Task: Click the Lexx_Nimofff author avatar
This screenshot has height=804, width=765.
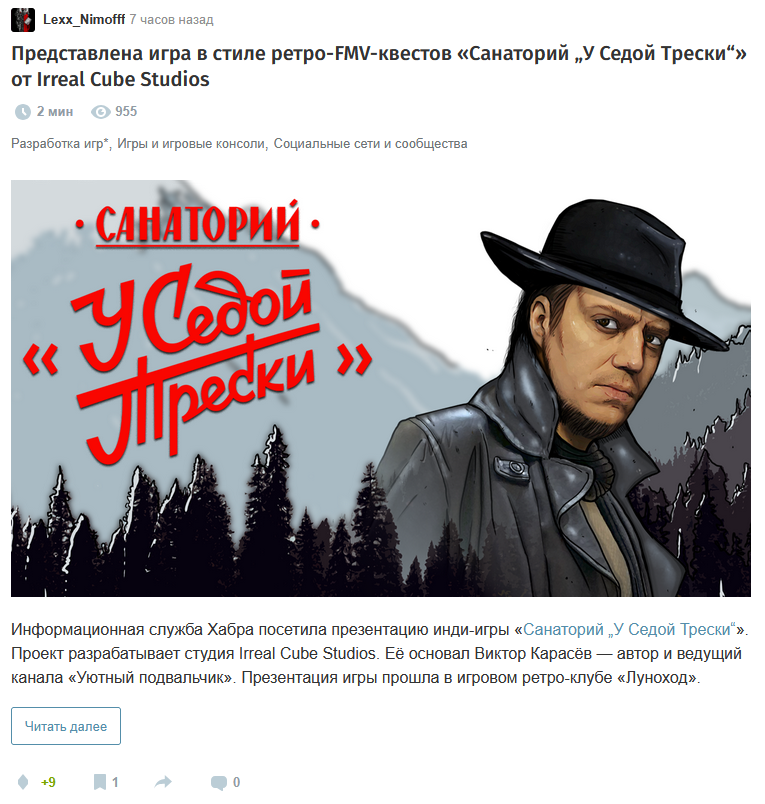Action: tap(23, 20)
